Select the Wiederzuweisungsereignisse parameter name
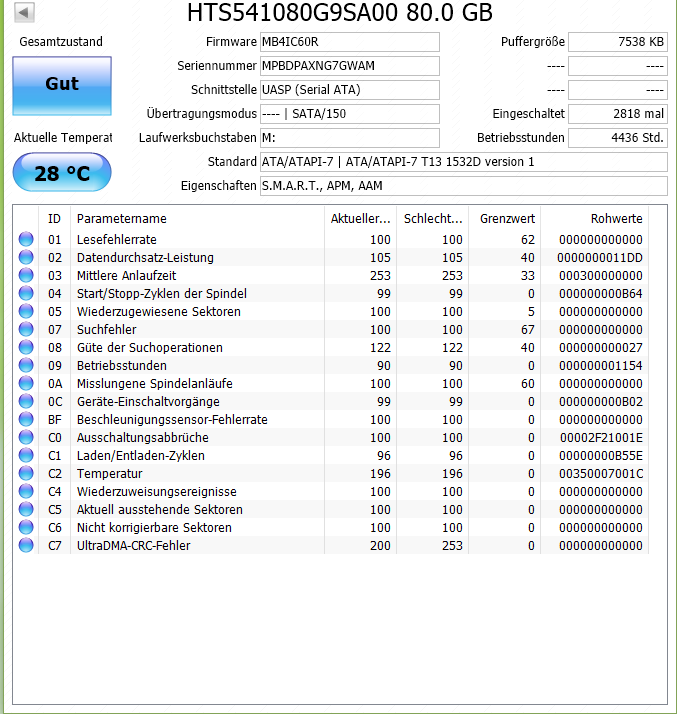The height and width of the screenshot is (714, 677). (x=157, y=491)
